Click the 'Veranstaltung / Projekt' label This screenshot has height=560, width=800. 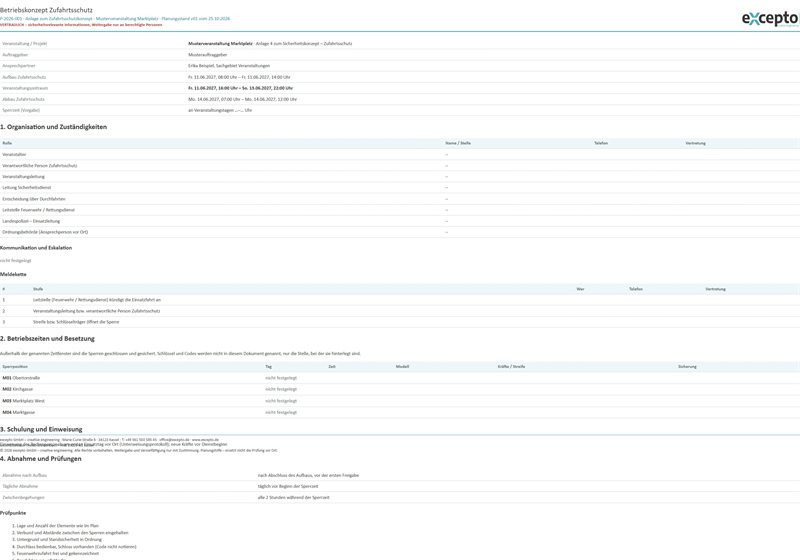(24, 44)
